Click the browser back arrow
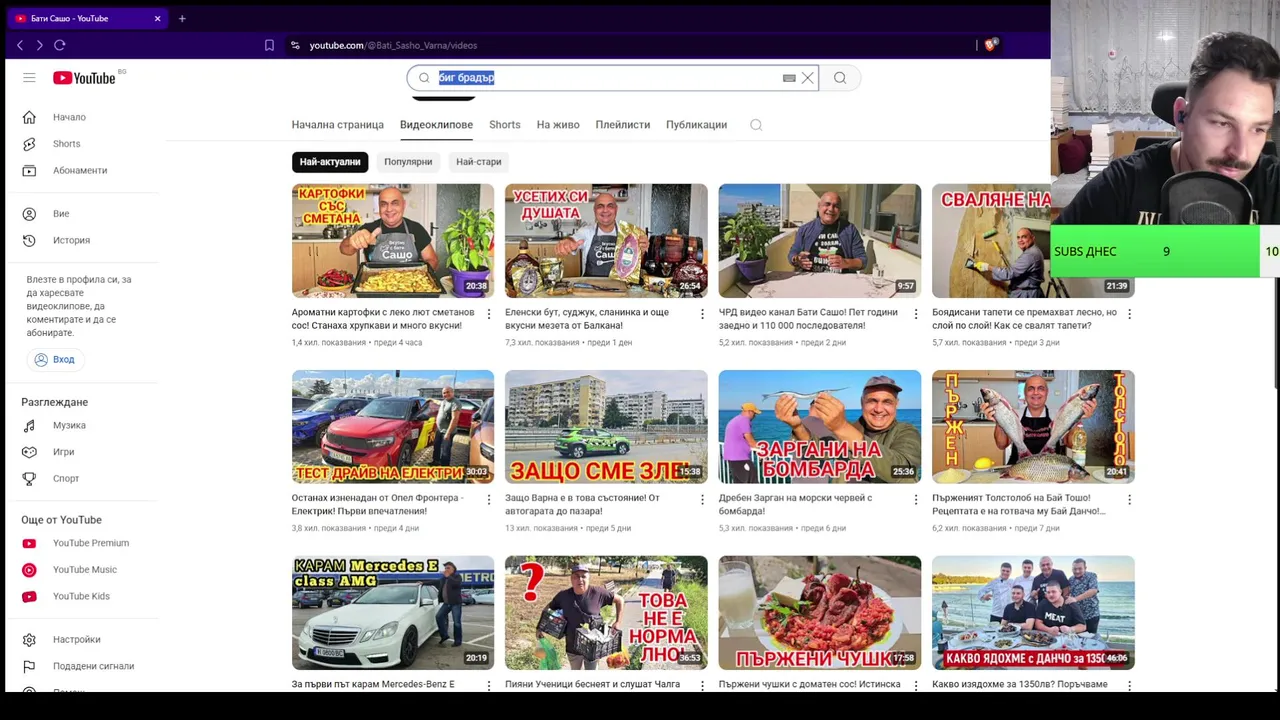The height and width of the screenshot is (720, 1280). point(20,45)
